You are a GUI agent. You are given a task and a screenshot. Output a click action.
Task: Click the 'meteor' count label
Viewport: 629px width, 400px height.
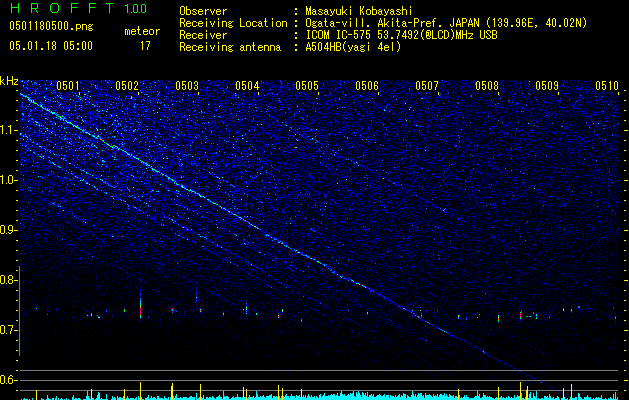(142, 31)
